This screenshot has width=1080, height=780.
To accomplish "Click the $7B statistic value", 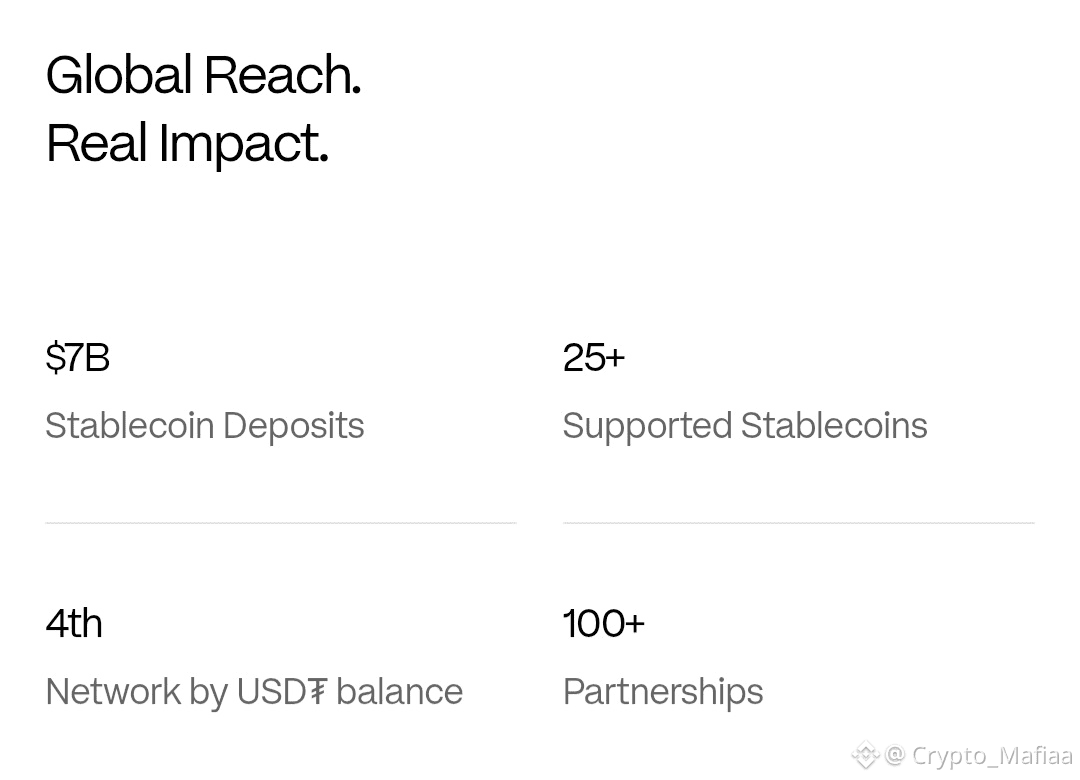I will tap(78, 358).
